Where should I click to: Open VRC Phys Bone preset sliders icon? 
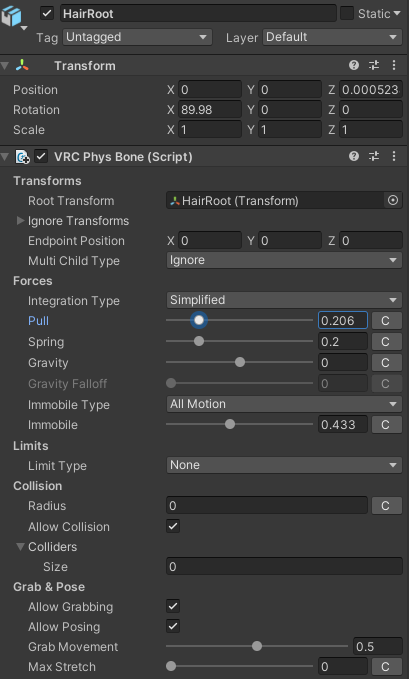pyautogui.click(x=373, y=156)
